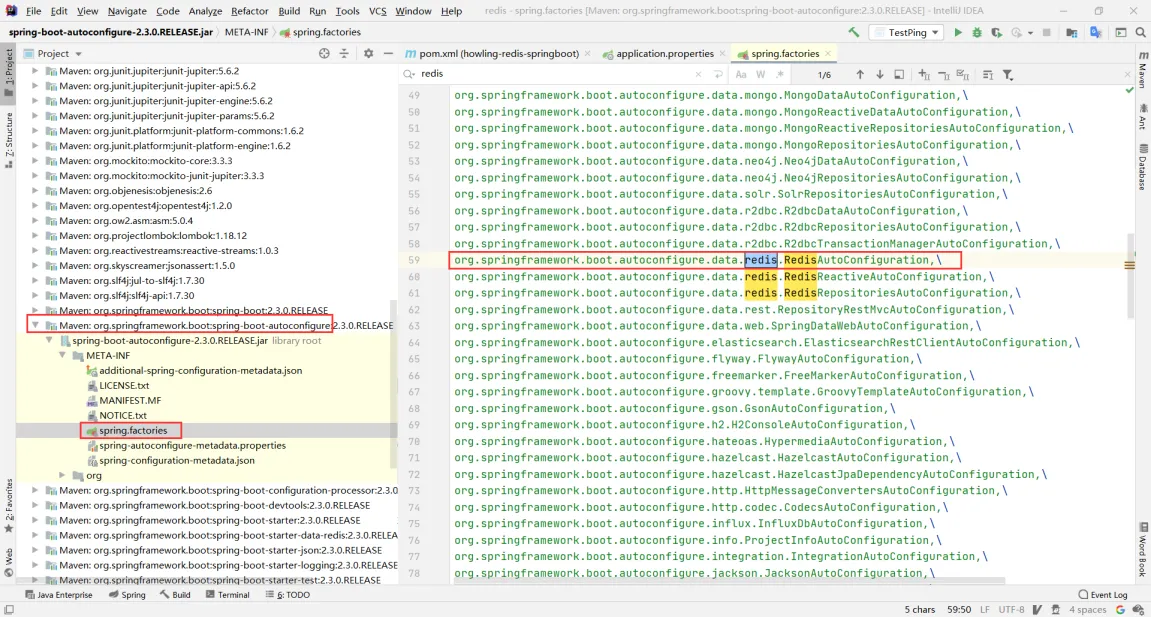Image resolution: width=1151 pixels, height=617 pixels.
Task: Open Search Everywhere magnifier icon
Action: click(x=1139, y=32)
